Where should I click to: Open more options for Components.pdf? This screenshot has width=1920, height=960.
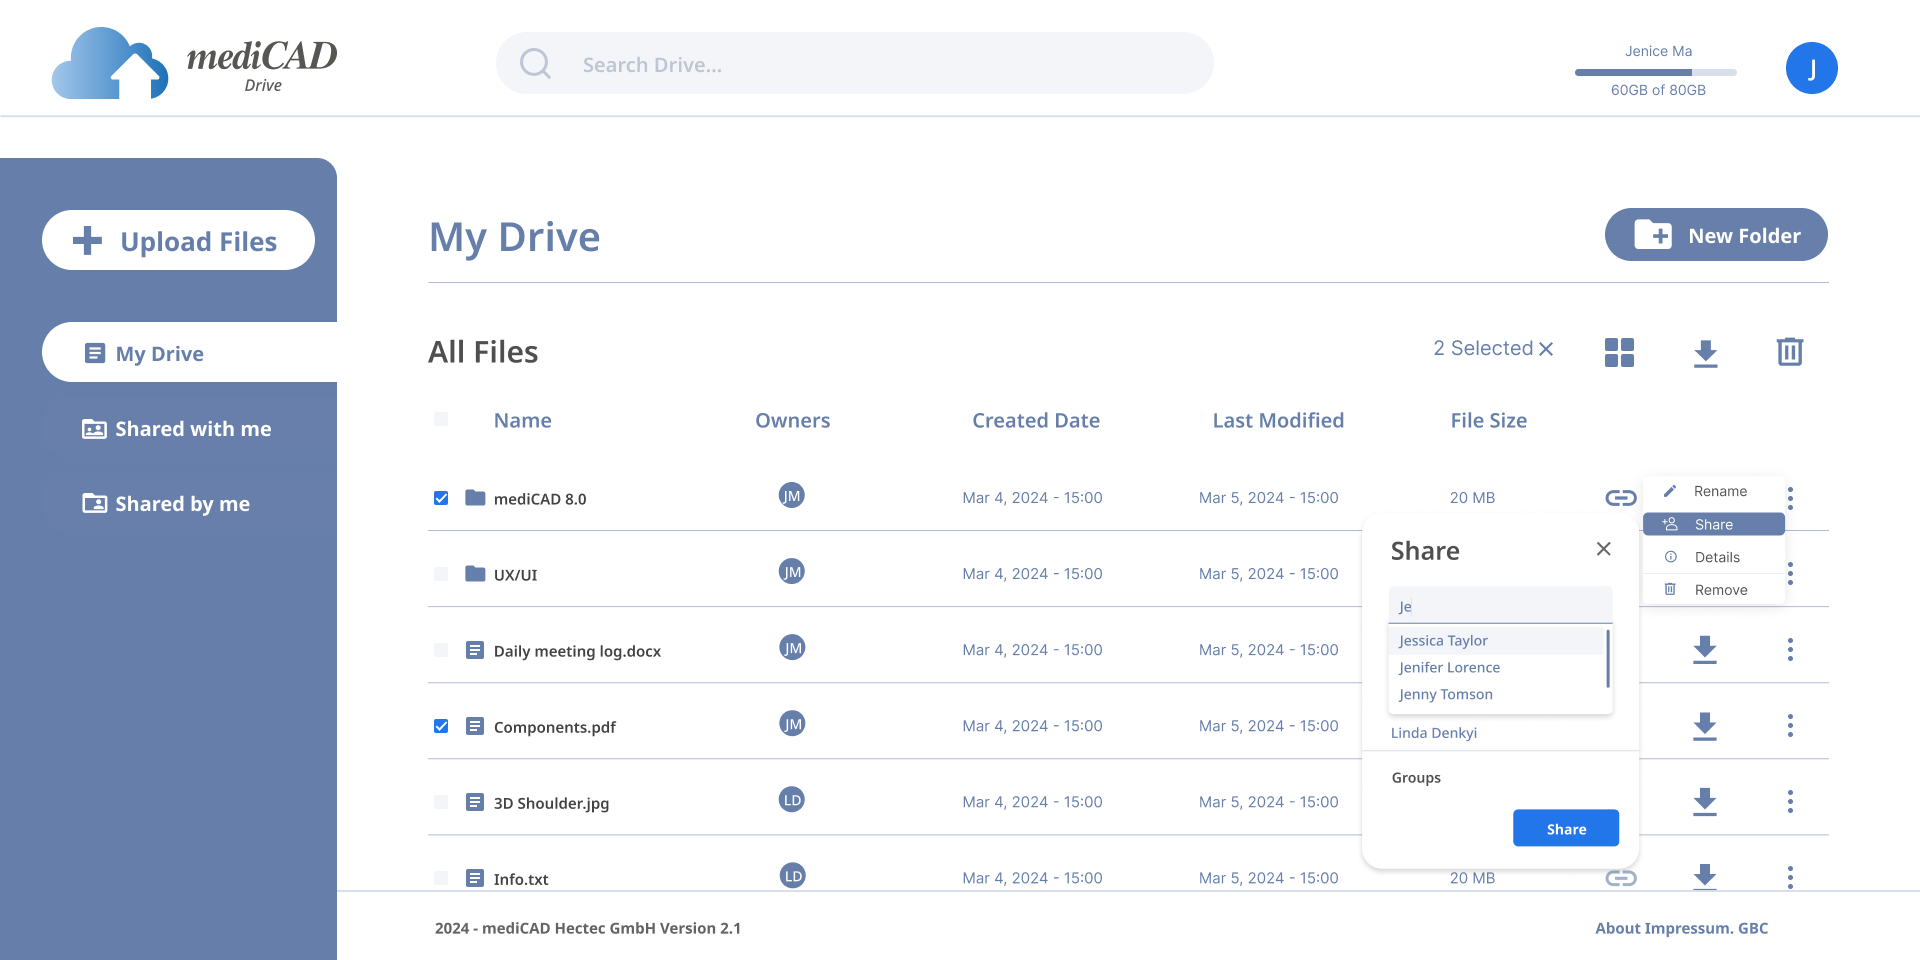[1790, 725]
